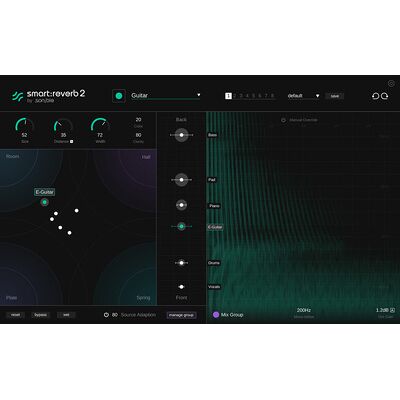The image size is (400, 400).
Task: Select the Piano node in the depth column
Action: (x=181, y=205)
